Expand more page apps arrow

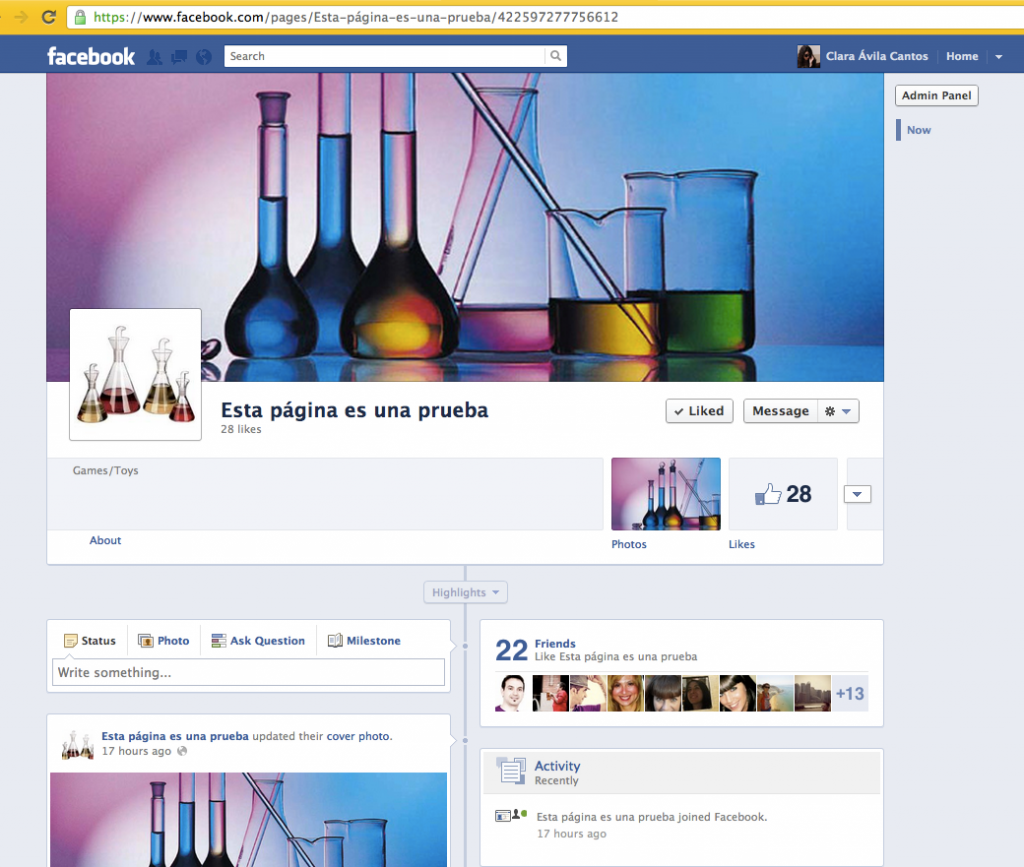[x=858, y=494]
